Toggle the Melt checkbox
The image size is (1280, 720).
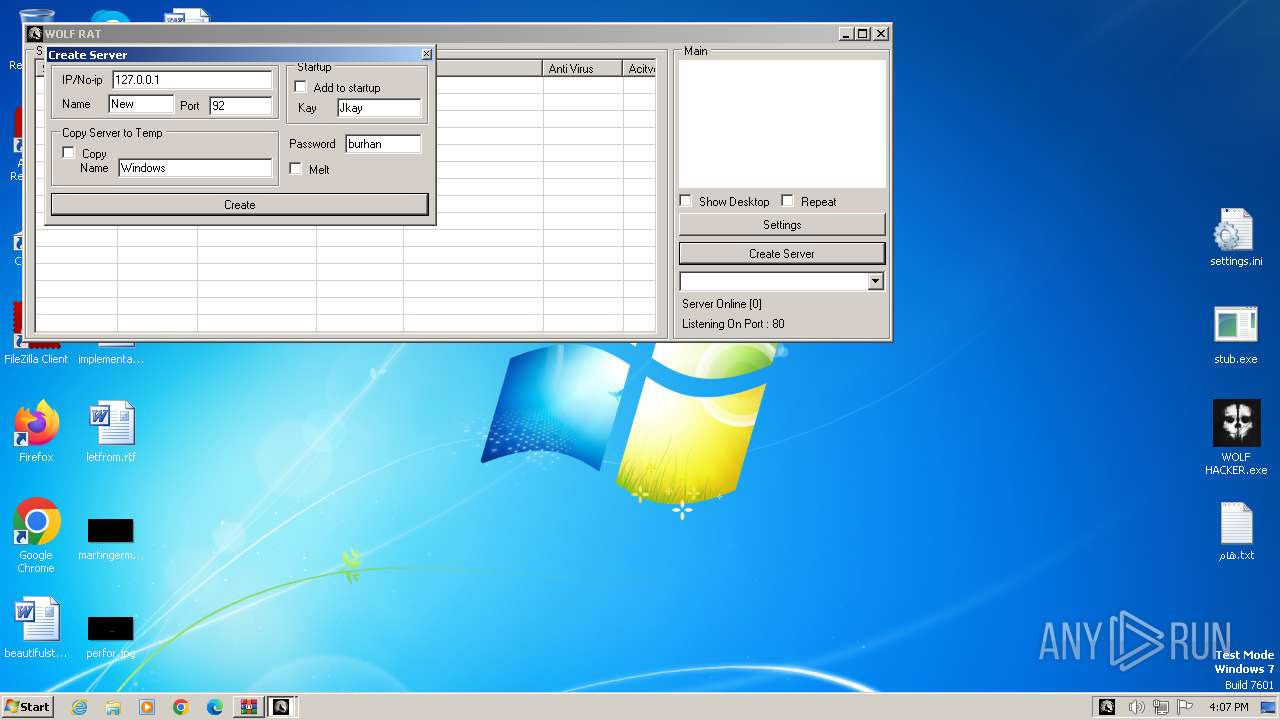pos(295,169)
